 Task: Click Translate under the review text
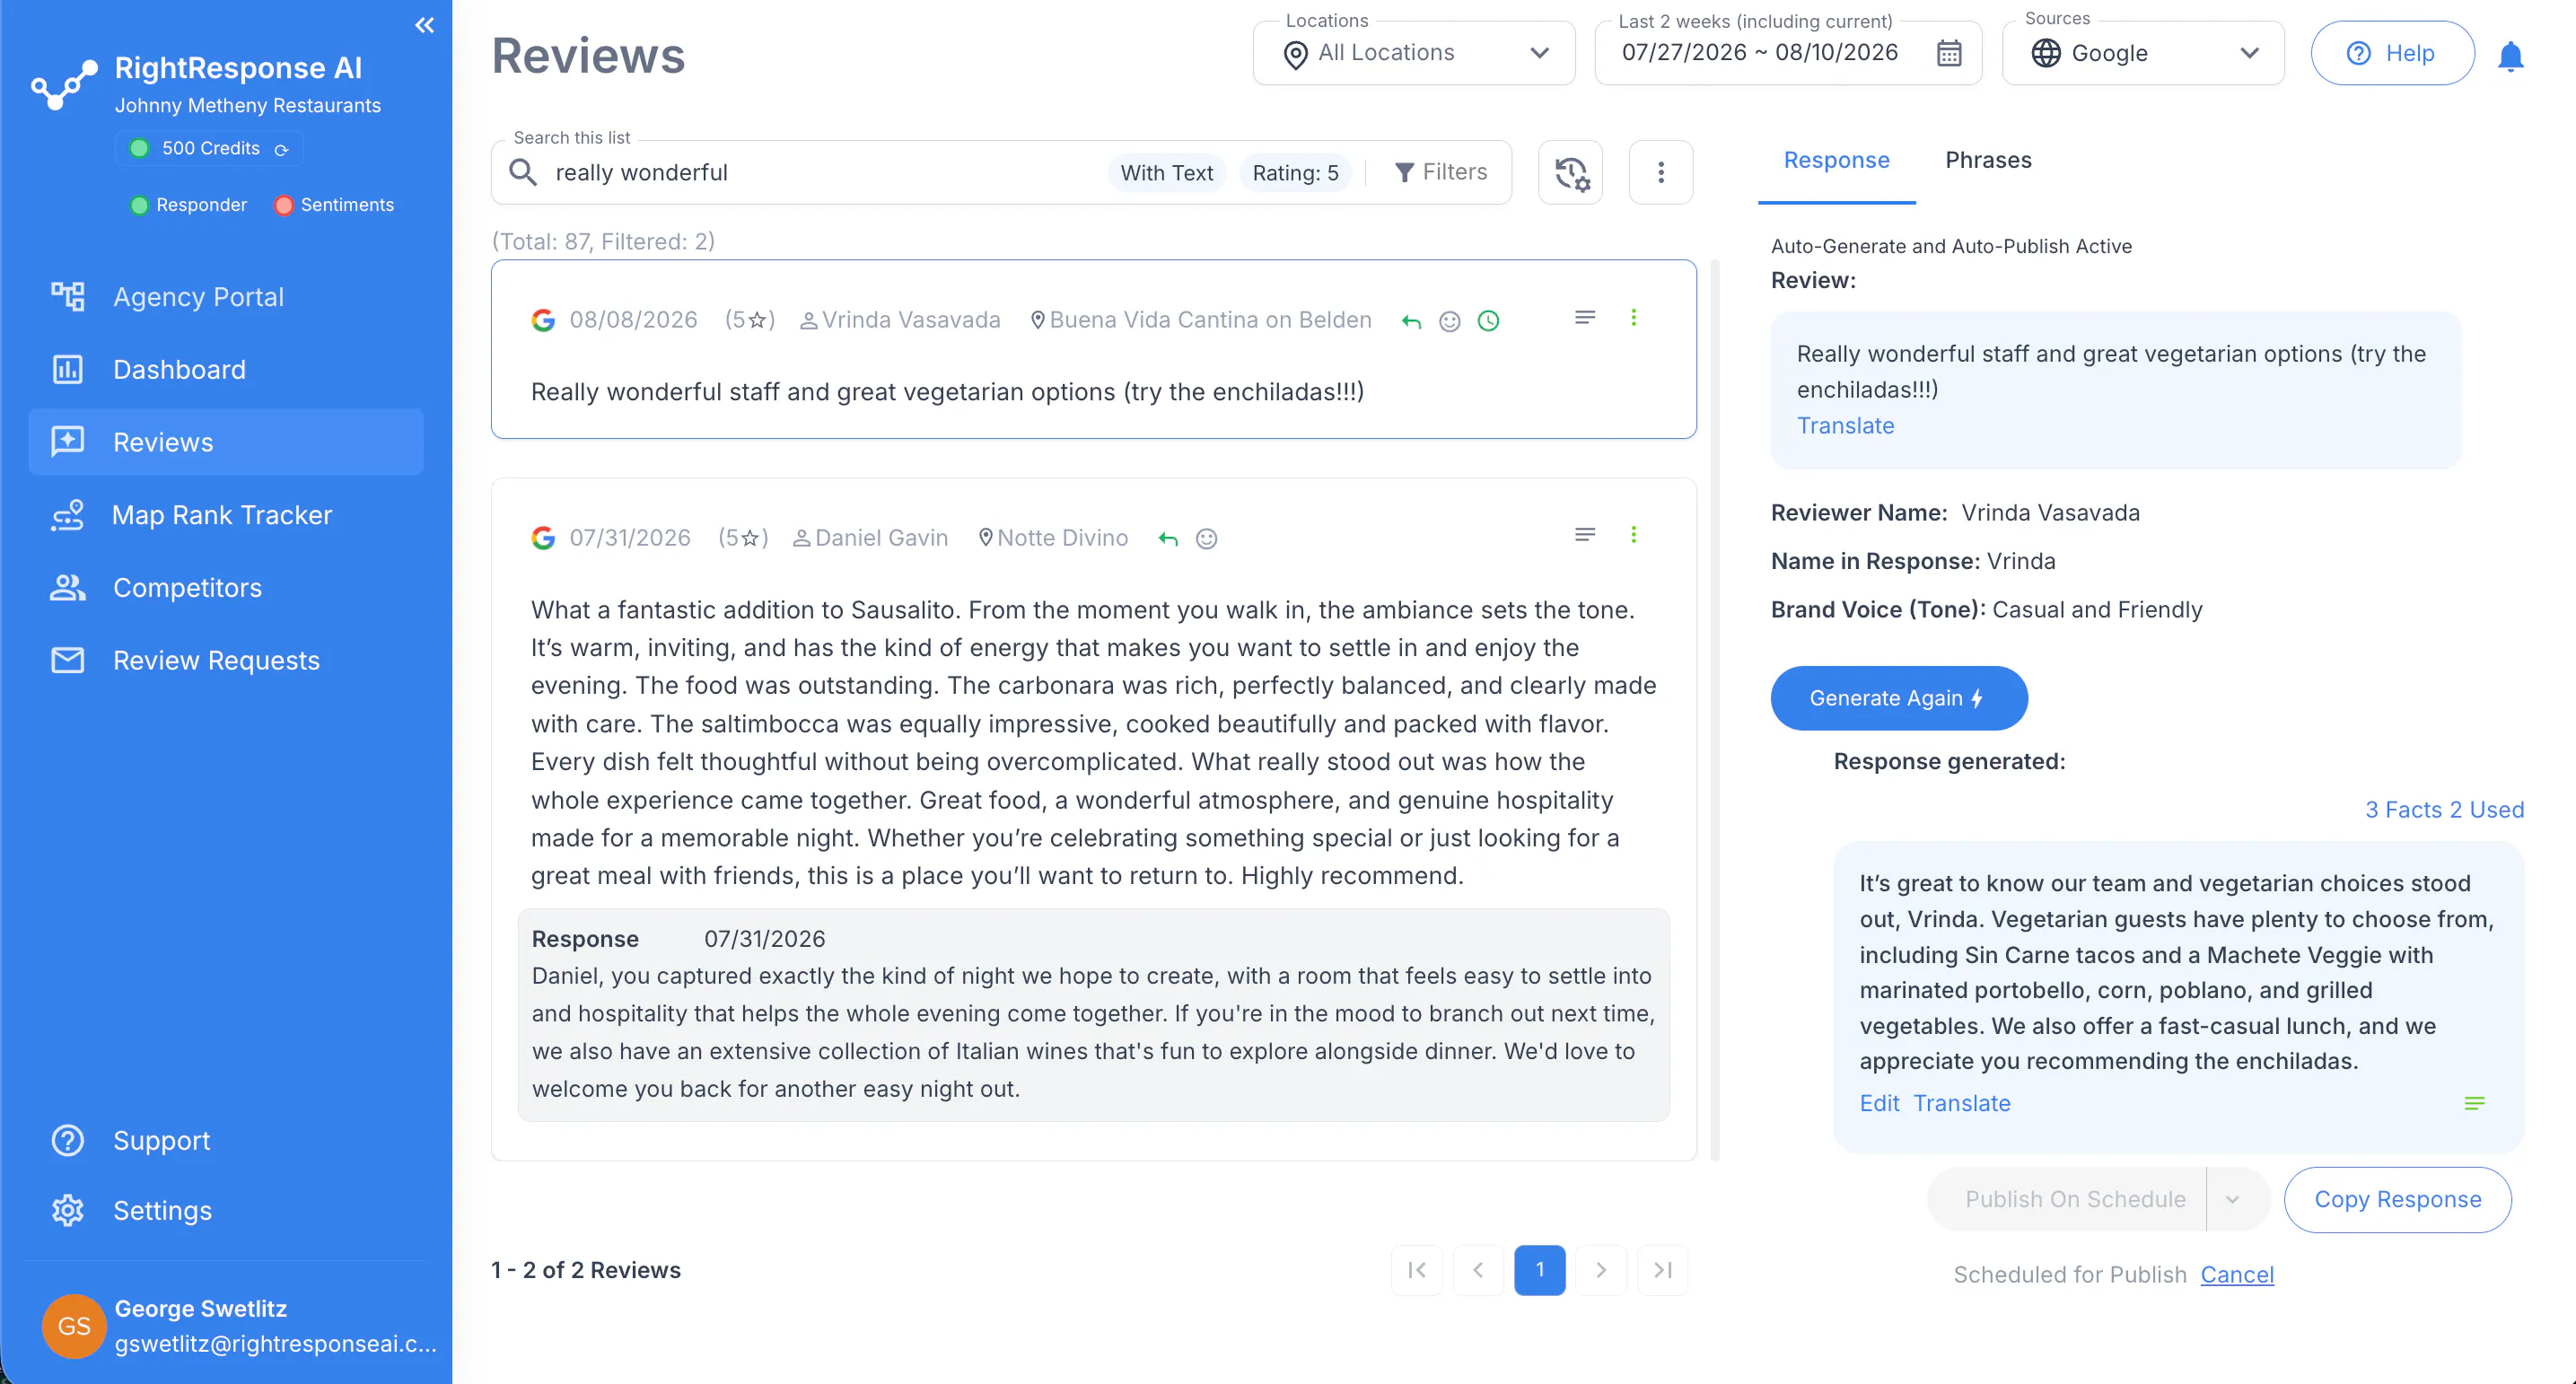[x=1845, y=426]
